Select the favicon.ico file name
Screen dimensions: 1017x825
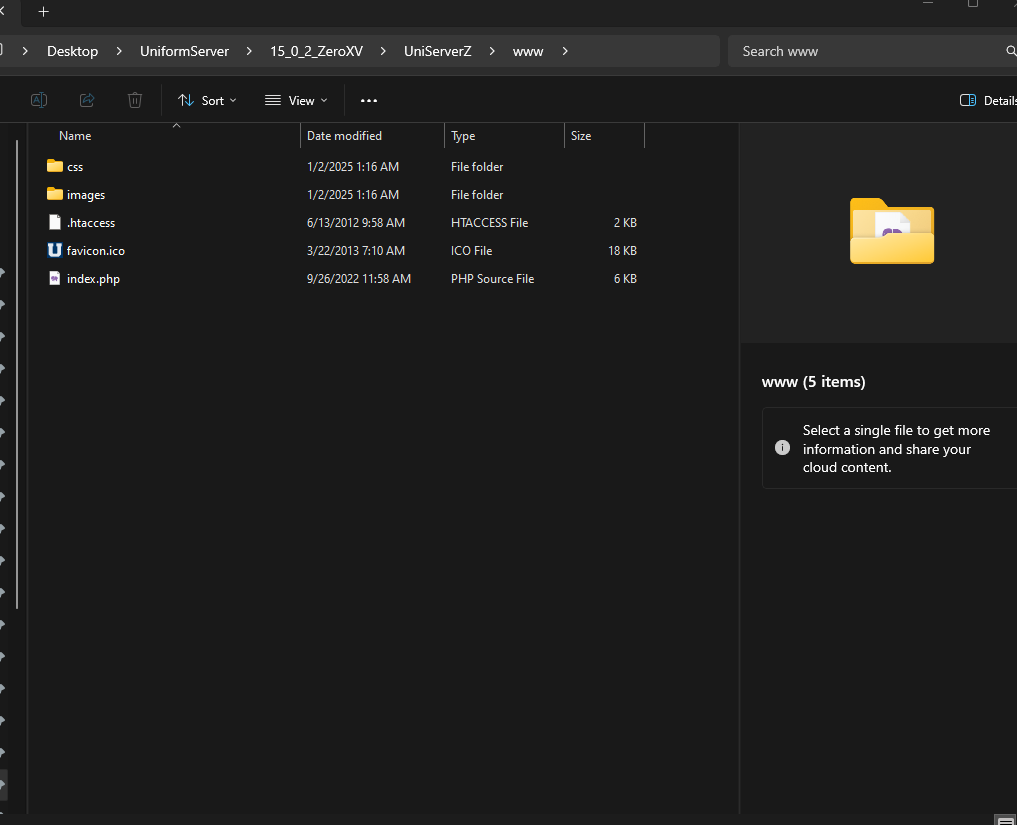click(96, 250)
